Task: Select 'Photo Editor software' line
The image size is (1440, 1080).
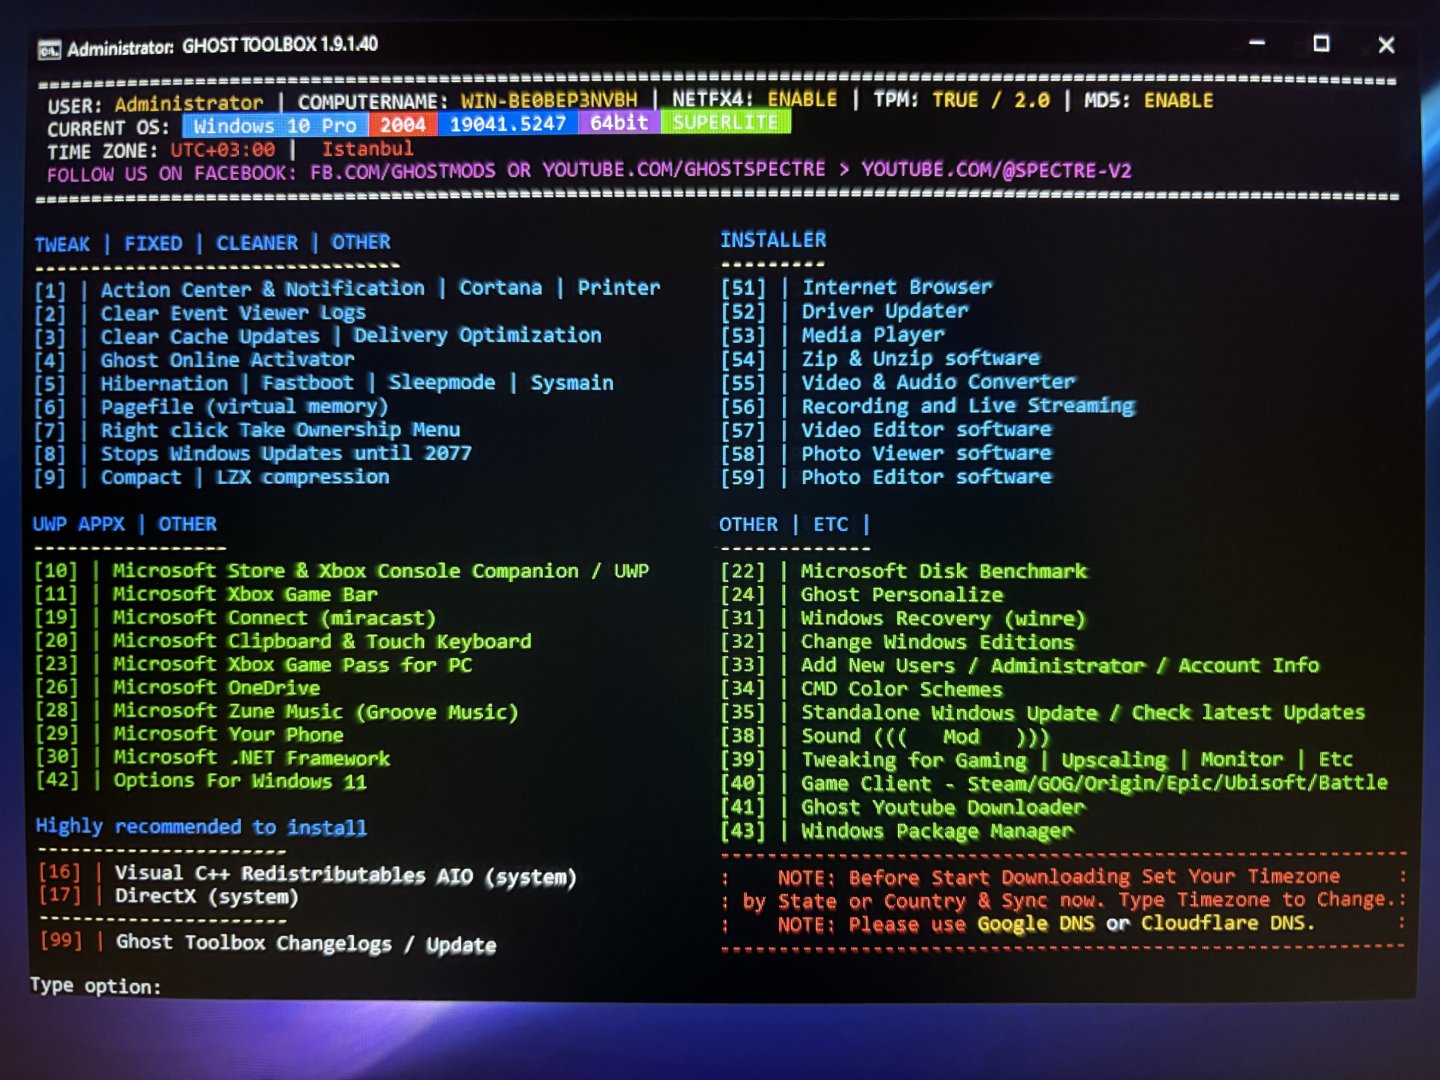Action: [x=927, y=477]
